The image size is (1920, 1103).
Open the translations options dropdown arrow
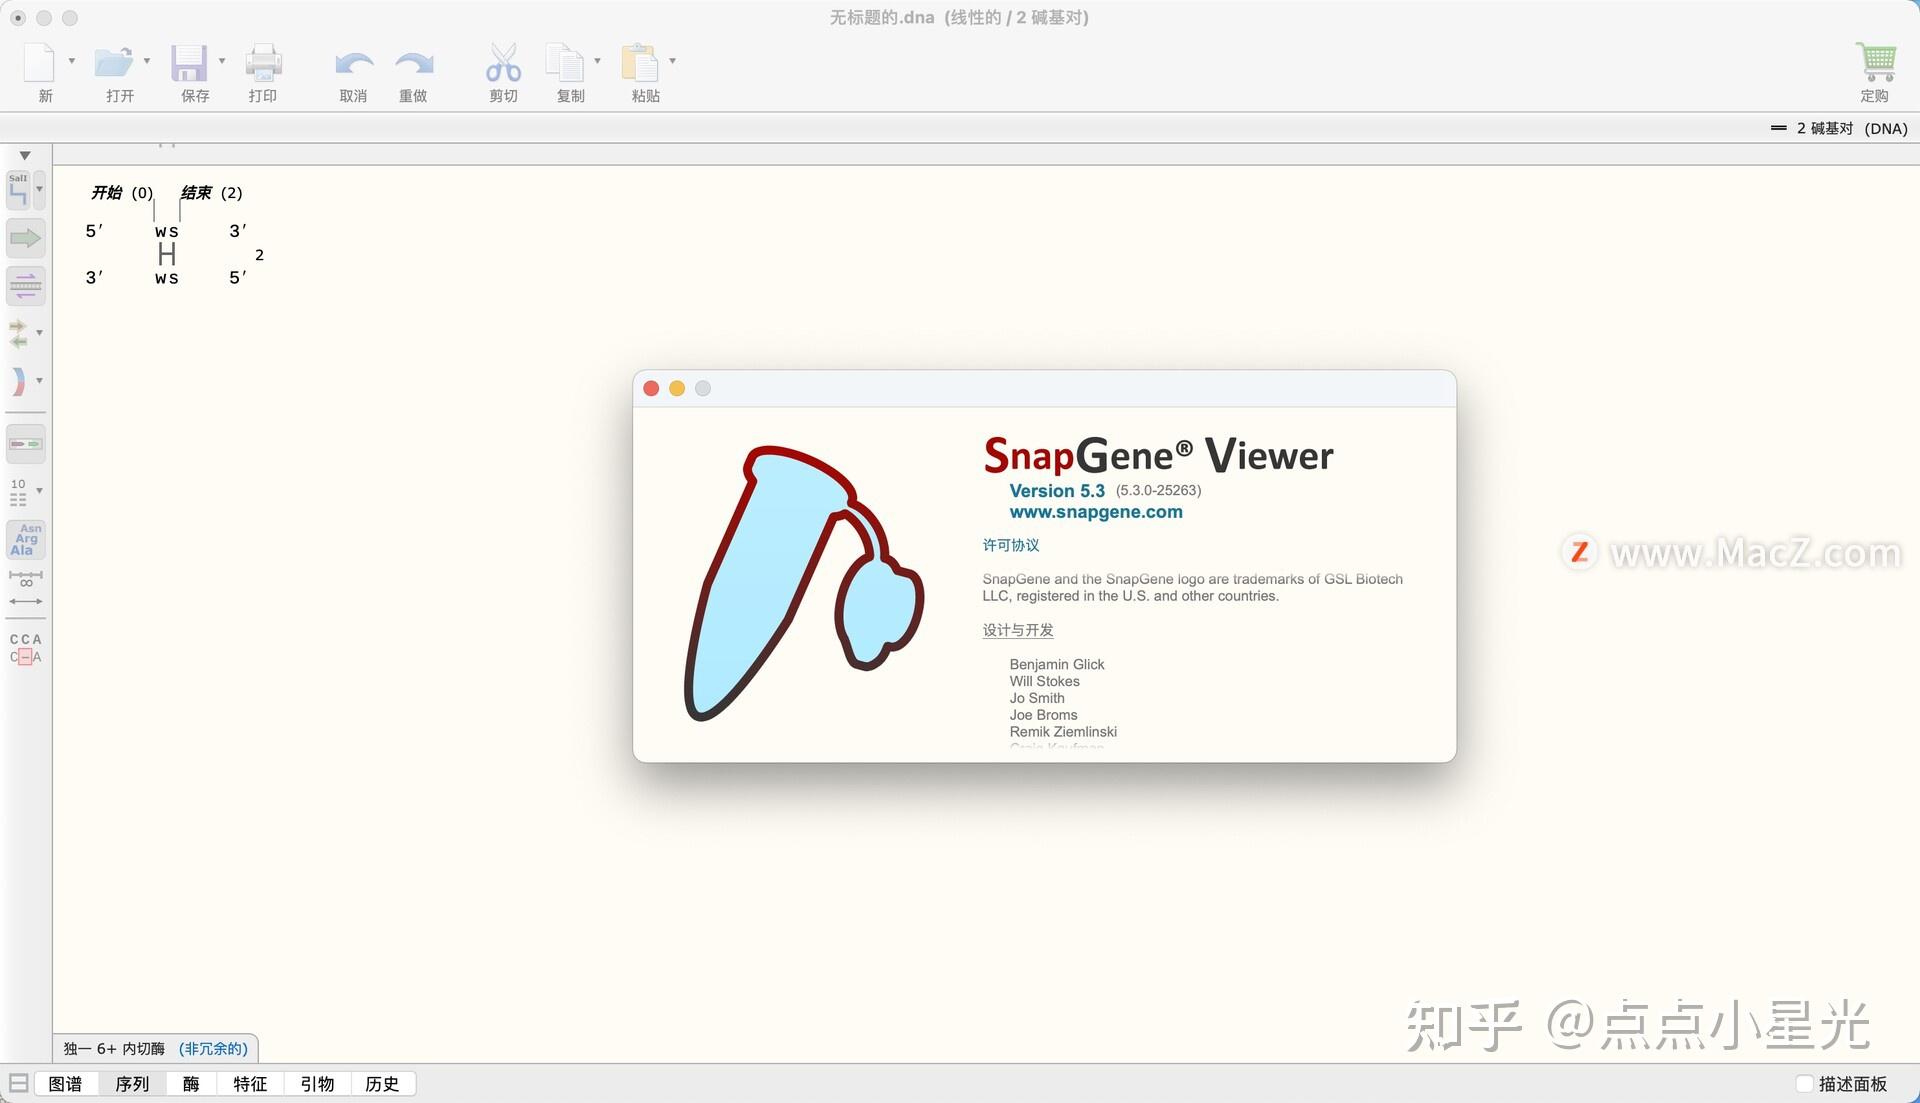pyautogui.click(x=39, y=333)
